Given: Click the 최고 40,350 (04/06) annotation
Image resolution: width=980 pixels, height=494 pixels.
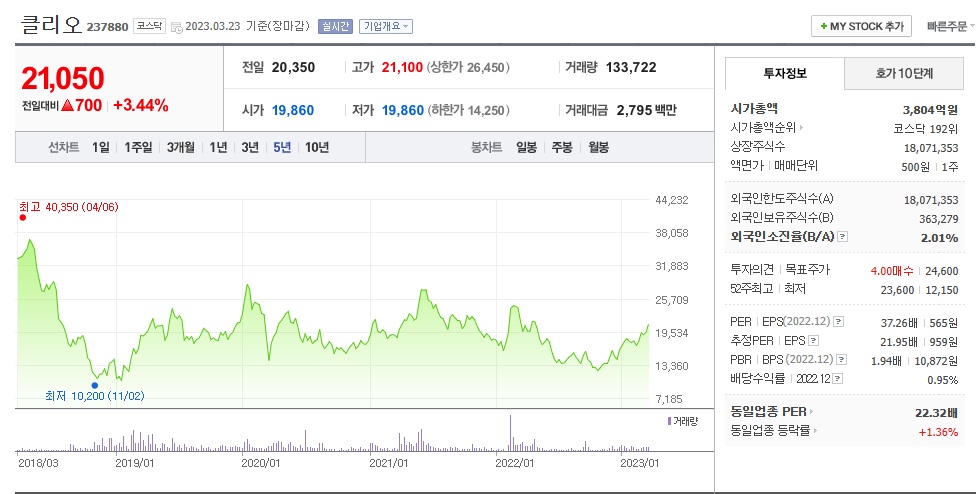Looking at the screenshot, I should (x=69, y=207).
